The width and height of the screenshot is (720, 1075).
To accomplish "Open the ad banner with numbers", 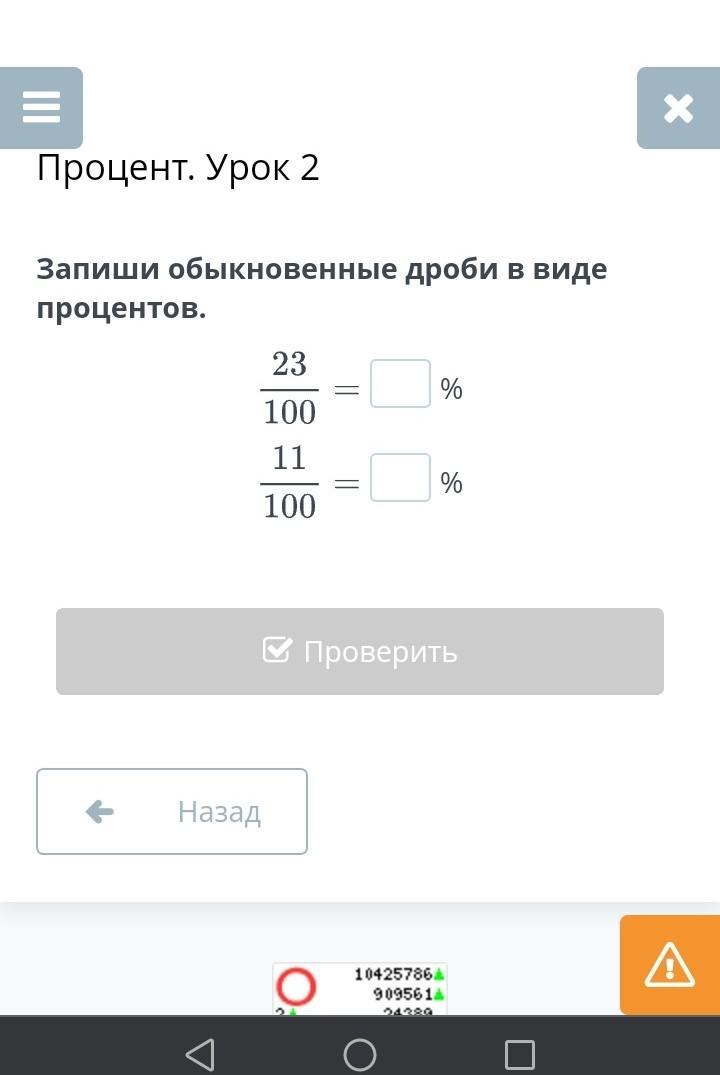I will click(360, 990).
